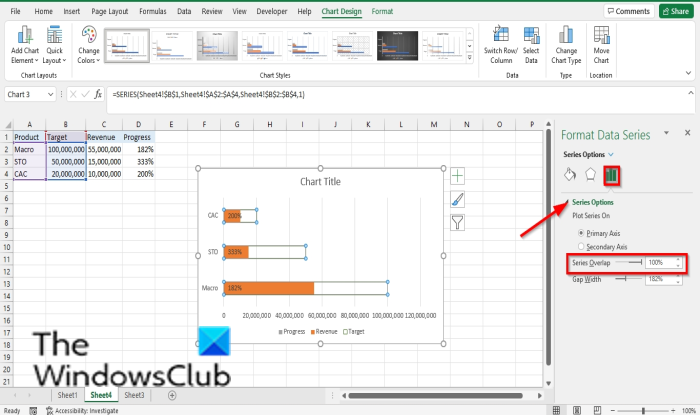The width and height of the screenshot is (700, 415).
Task: Click the Move Chart button
Action: (x=601, y=45)
